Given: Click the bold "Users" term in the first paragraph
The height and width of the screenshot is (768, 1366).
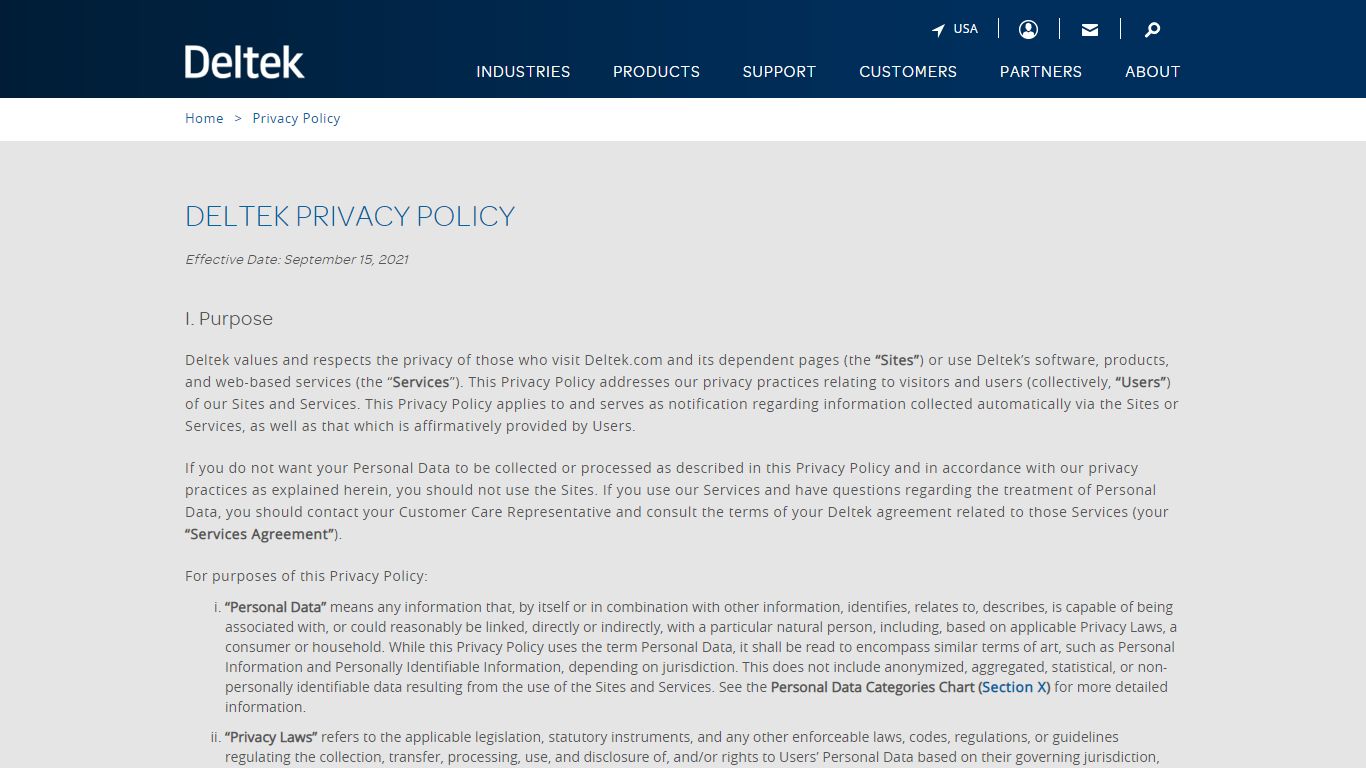Looking at the screenshot, I should tap(1141, 382).
